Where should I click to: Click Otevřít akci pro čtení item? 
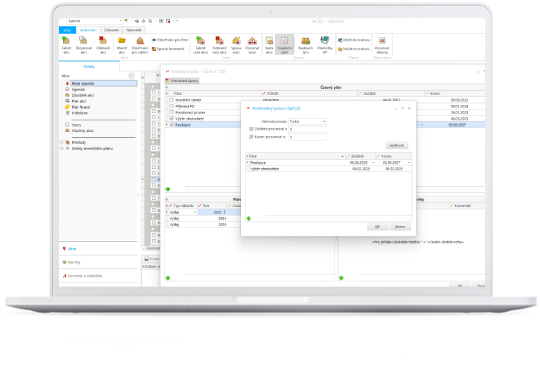tap(170, 40)
